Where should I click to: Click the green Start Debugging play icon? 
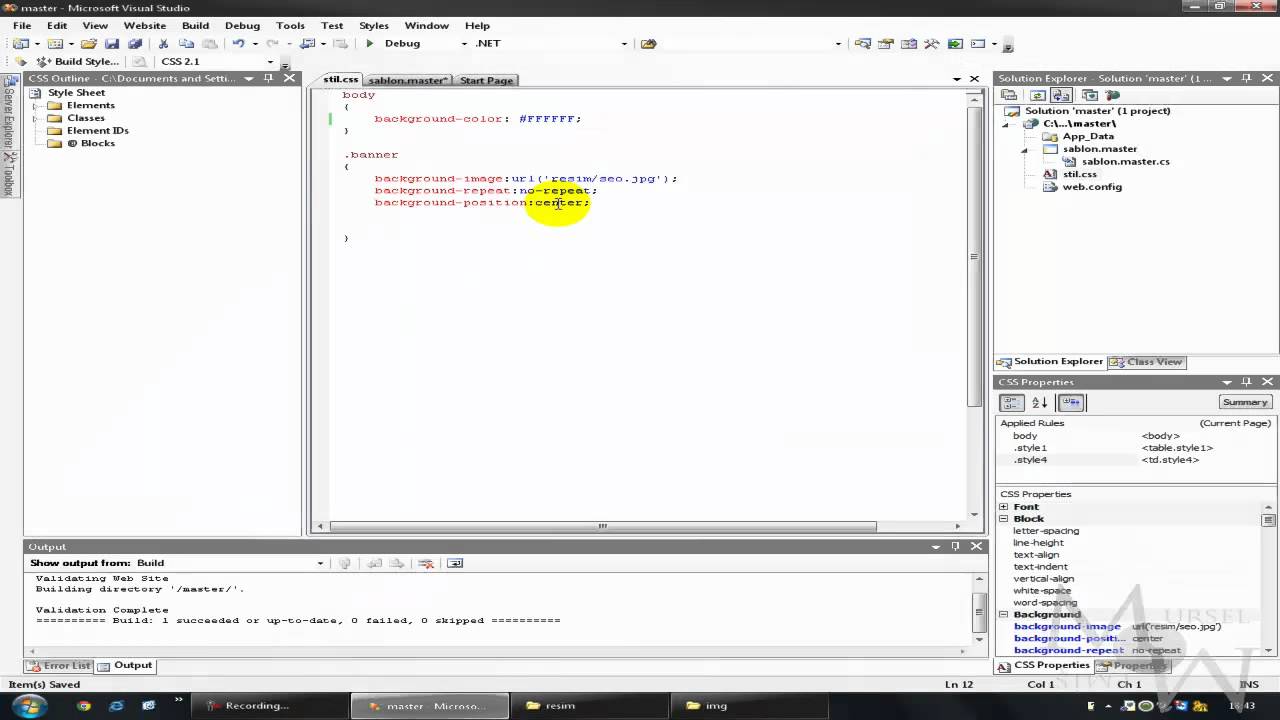(370, 43)
